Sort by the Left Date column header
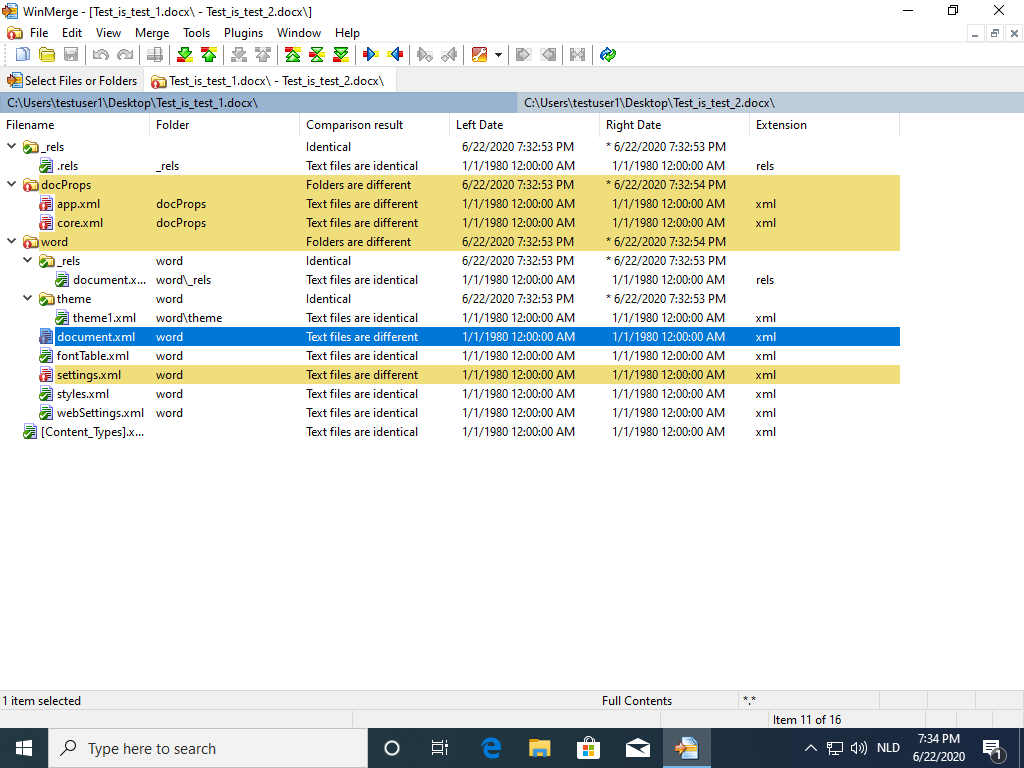The height and width of the screenshot is (768, 1024). [x=524, y=125]
